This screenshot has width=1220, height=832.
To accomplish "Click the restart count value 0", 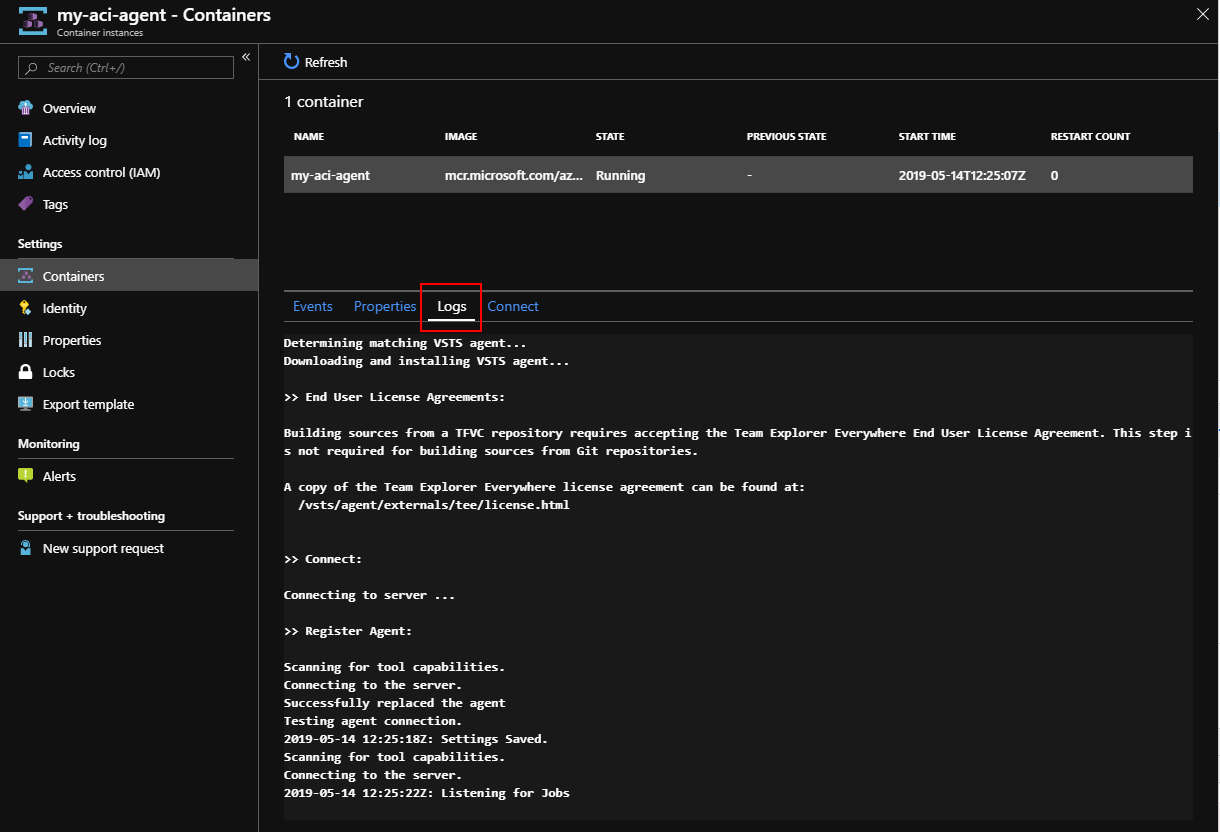I will coord(1055,175).
